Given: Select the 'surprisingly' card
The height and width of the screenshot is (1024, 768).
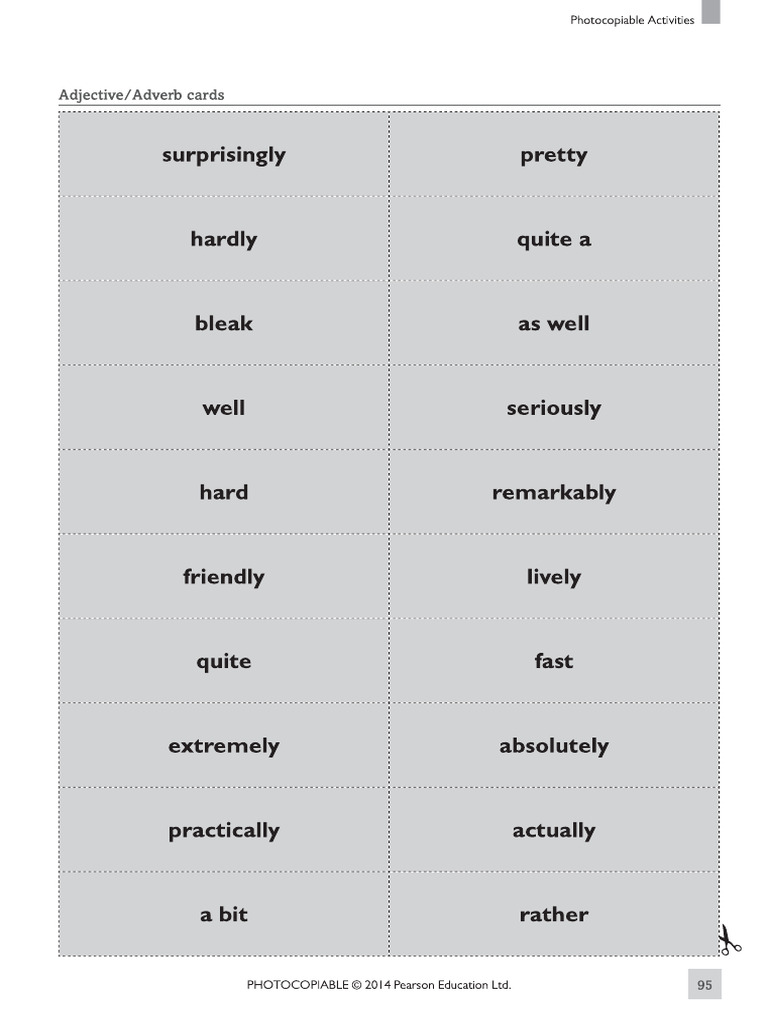Looking at the screenshot, I should (x=224, y=155).
